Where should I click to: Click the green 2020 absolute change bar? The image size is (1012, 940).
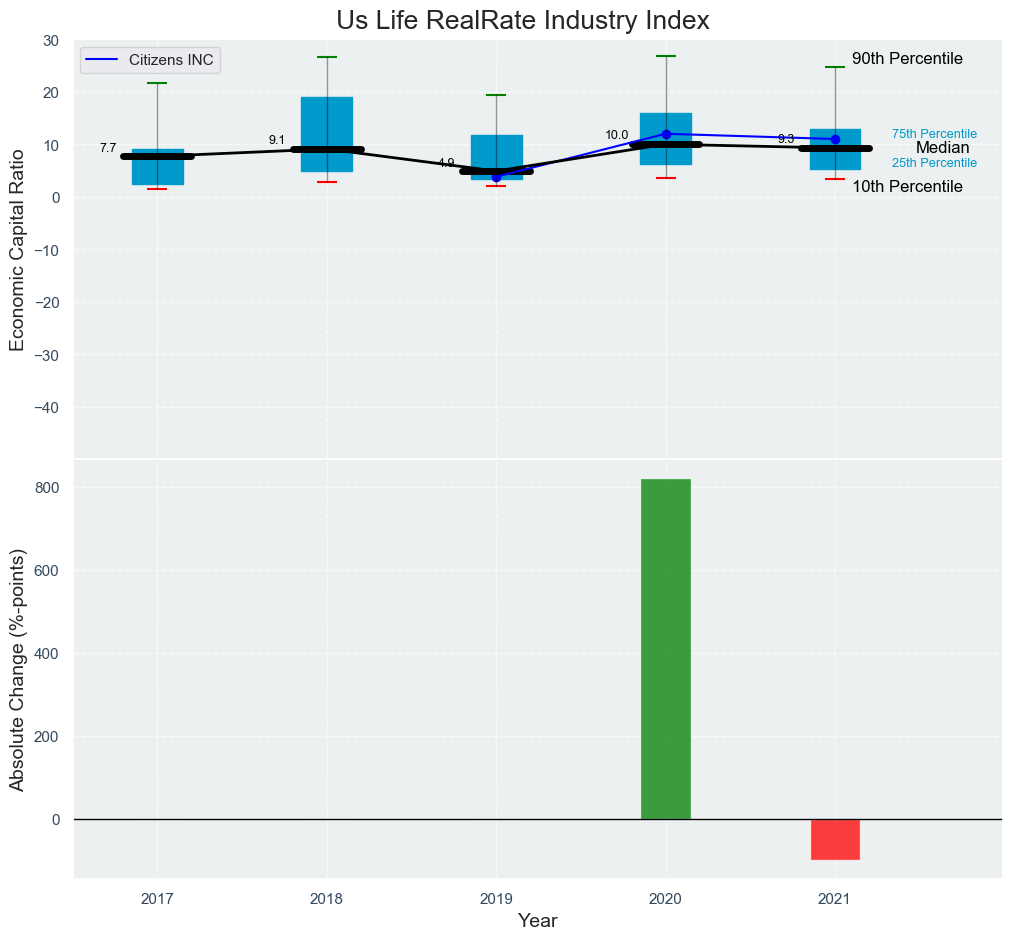(665, 649)
